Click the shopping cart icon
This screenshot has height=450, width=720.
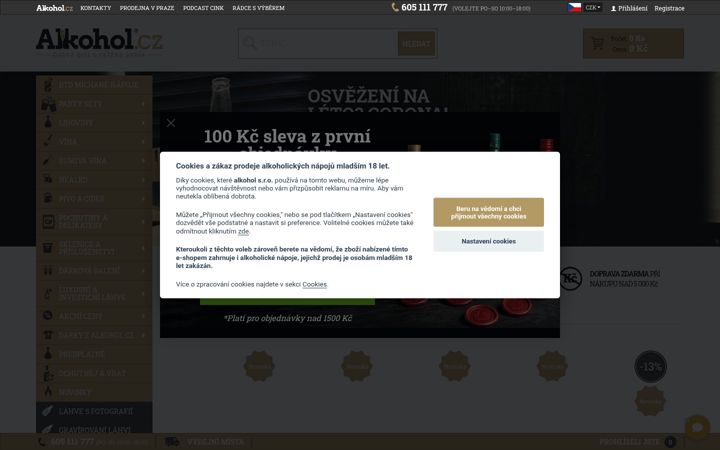(x=597, y=44)
